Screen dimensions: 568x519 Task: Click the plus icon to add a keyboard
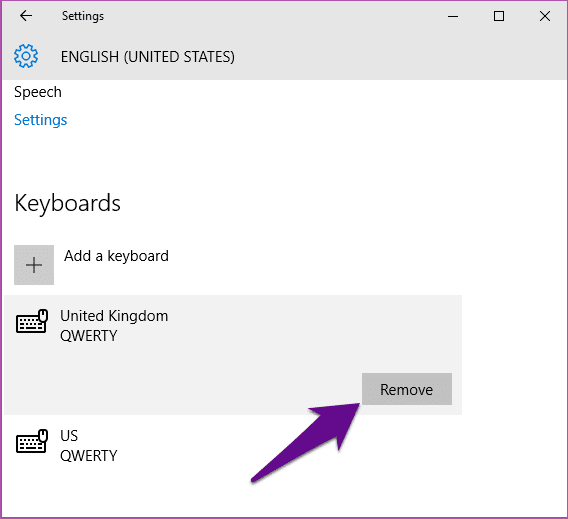[34, 265]
